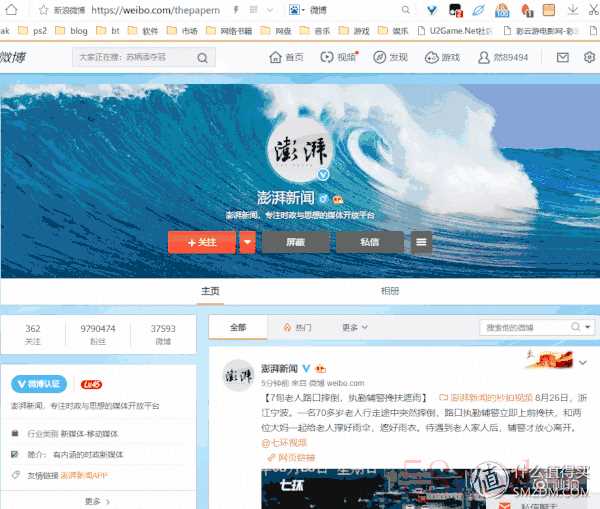View the 37593 posts count
600x509 pixels.
click(x=163, y=334)
